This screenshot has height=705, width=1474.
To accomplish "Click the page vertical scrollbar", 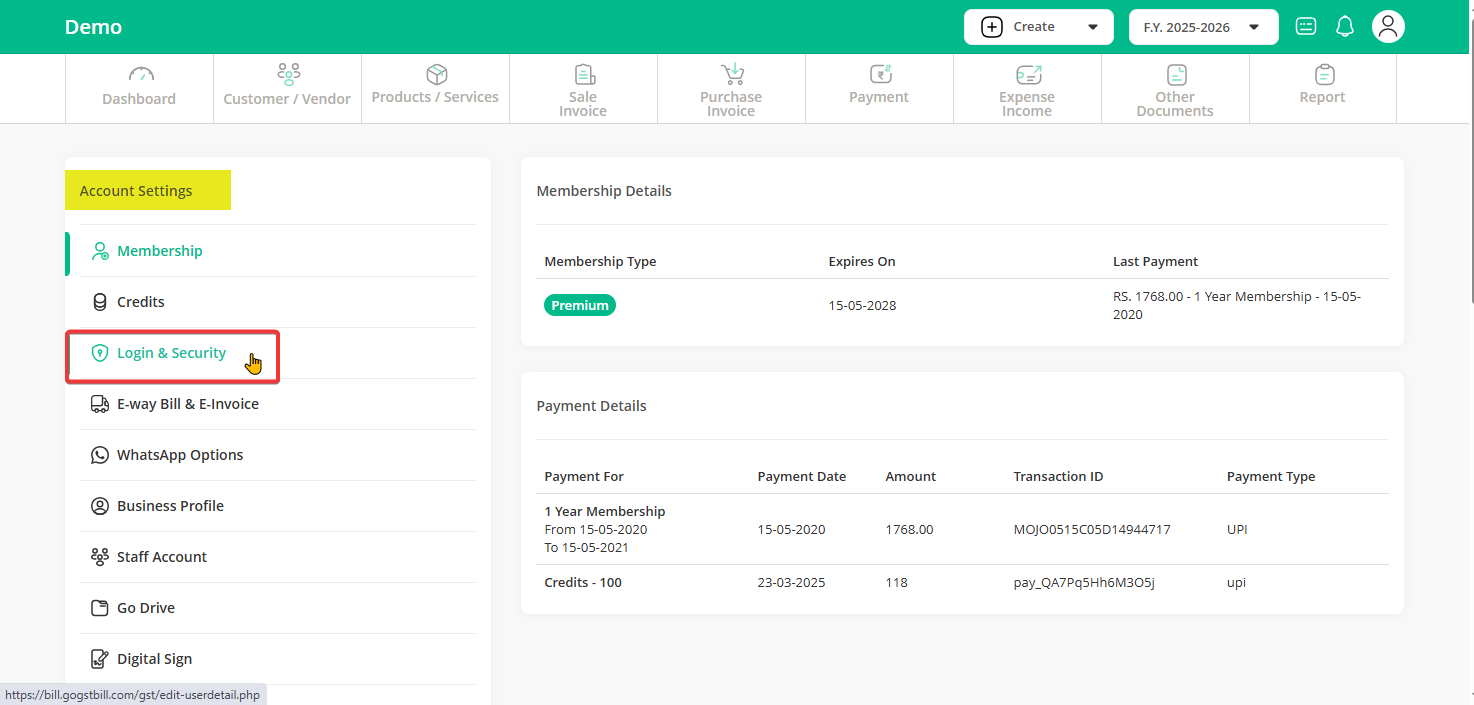I will tap(1469, 150).
